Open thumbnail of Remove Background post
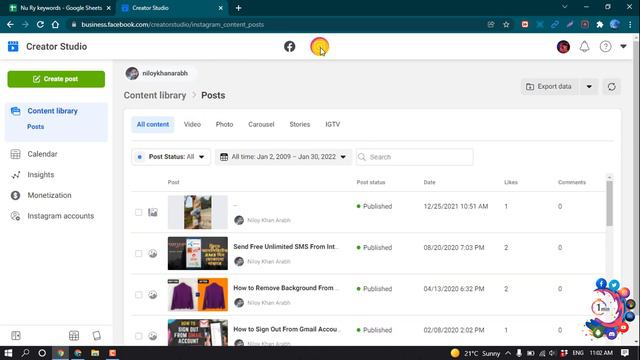 198,295
